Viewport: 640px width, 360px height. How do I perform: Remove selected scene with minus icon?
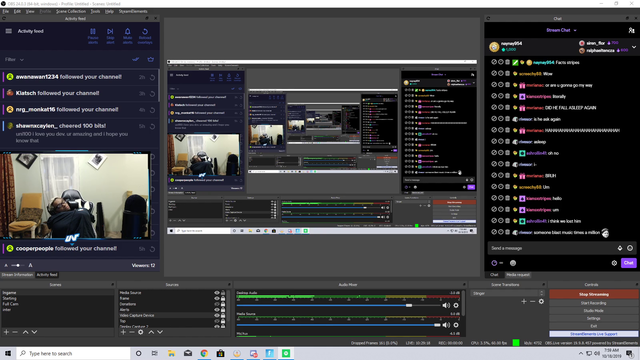click(x=15, y=332)
